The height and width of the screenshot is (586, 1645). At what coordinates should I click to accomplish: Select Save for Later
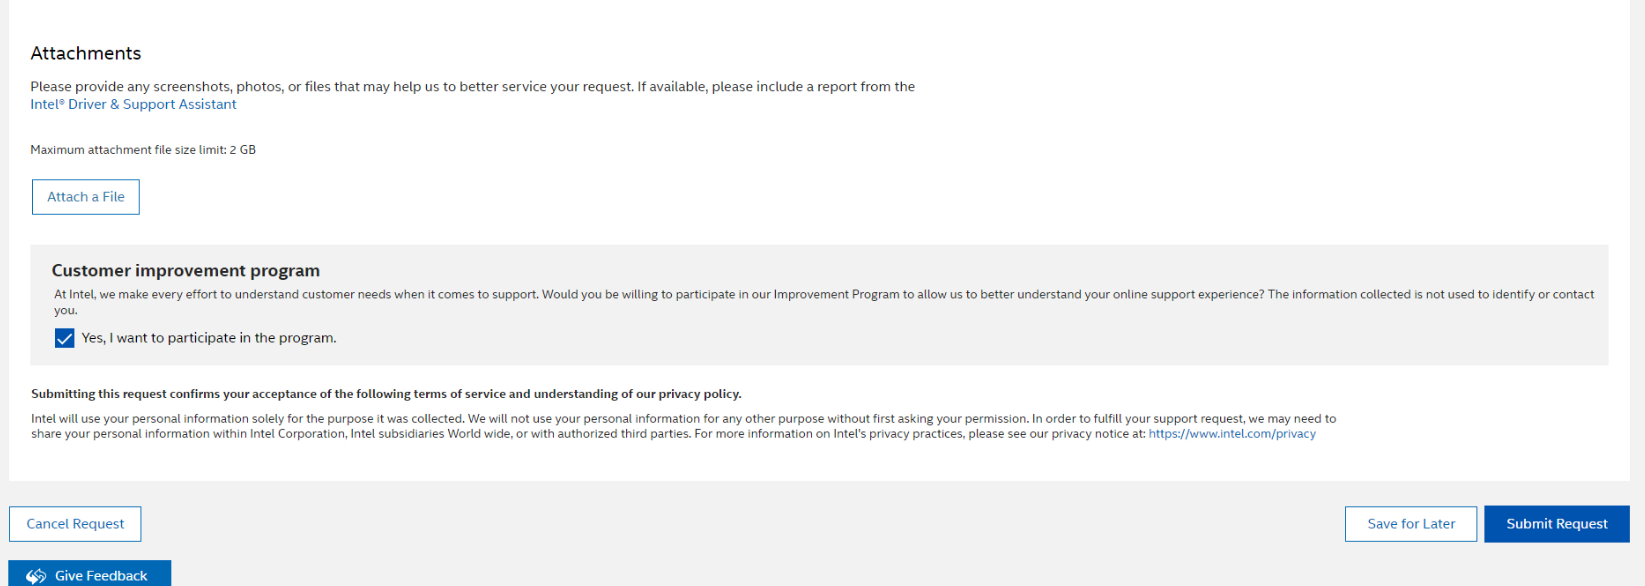pyautogui.click(x=1411, y=524)
